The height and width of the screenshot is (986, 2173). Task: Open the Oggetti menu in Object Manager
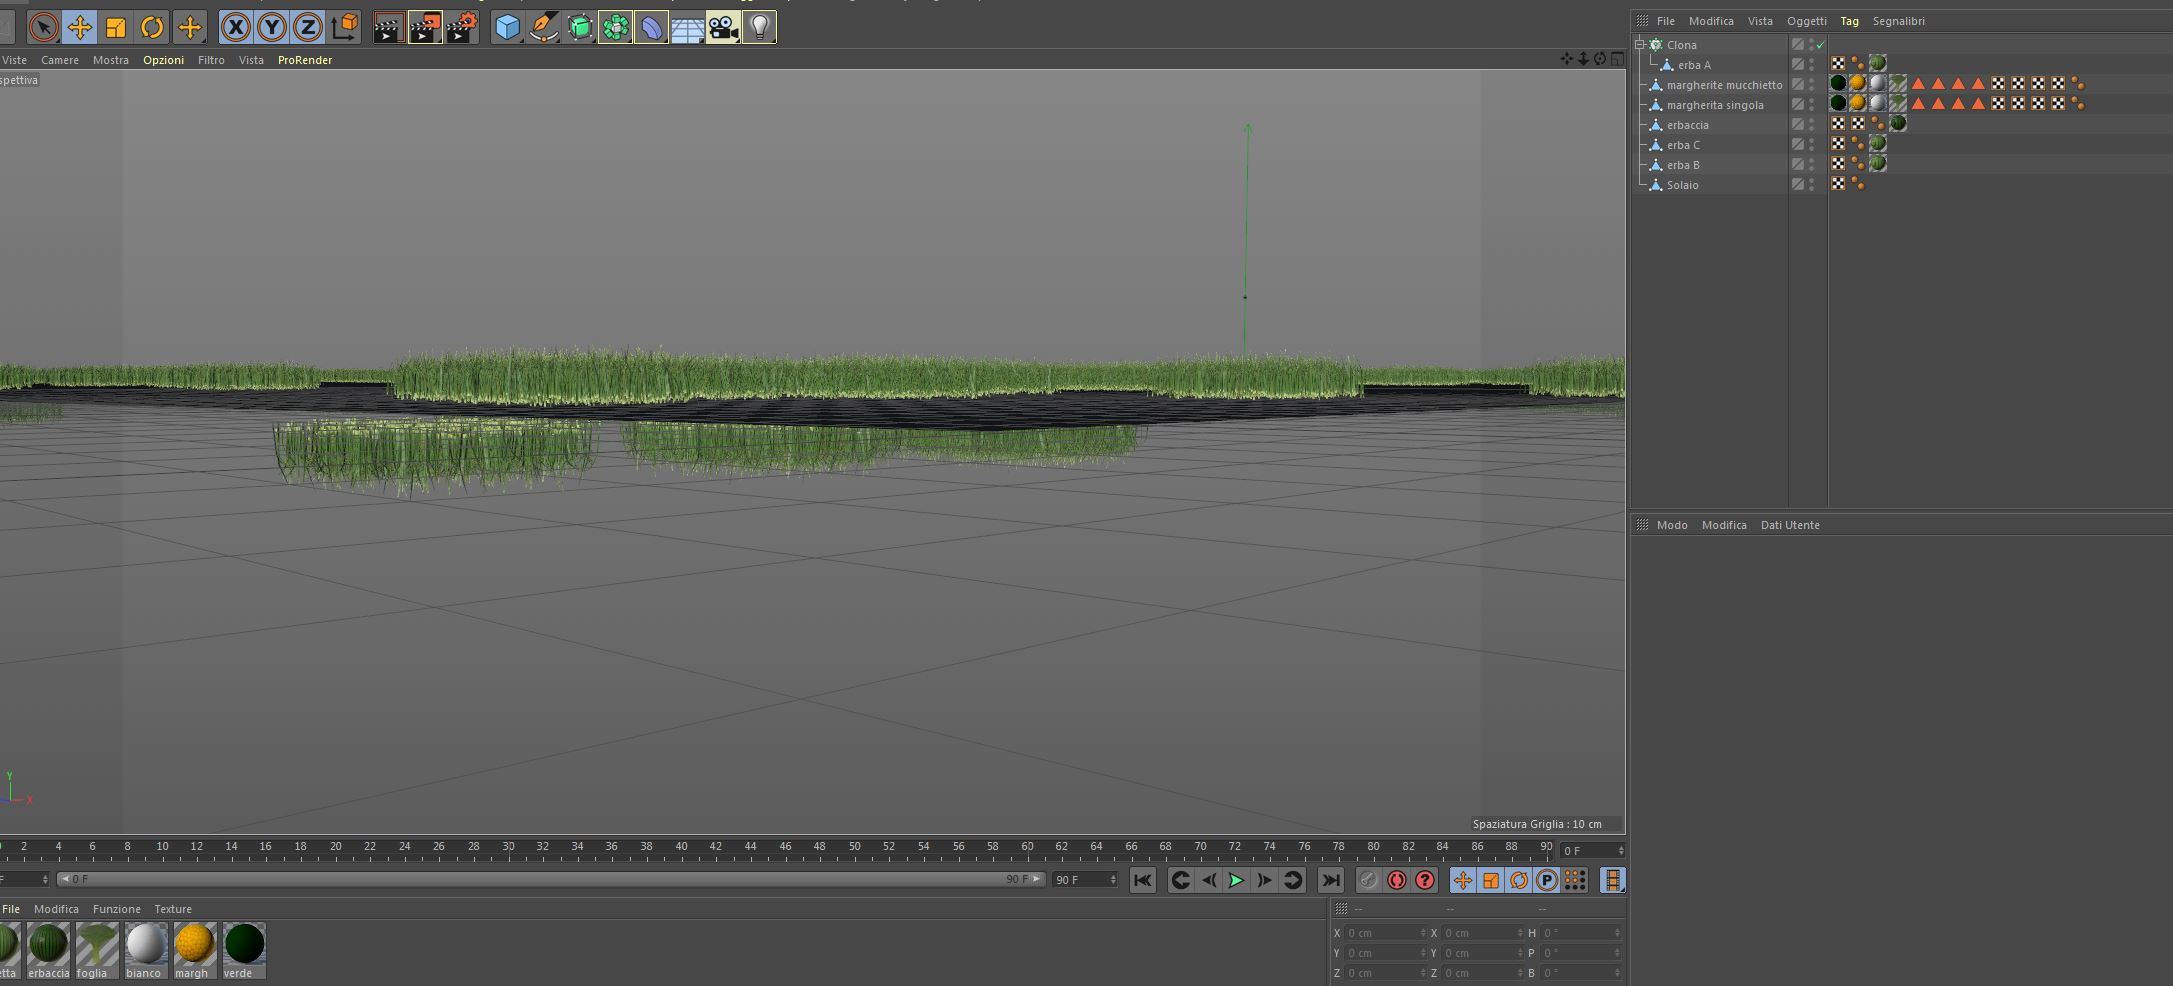(x=1806, y=21)
